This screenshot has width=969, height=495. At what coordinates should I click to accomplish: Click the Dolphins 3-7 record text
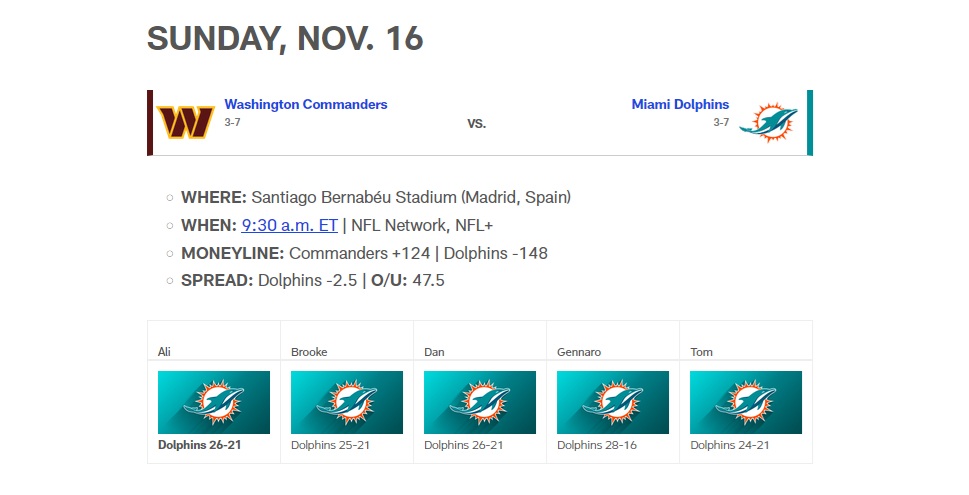721,122
